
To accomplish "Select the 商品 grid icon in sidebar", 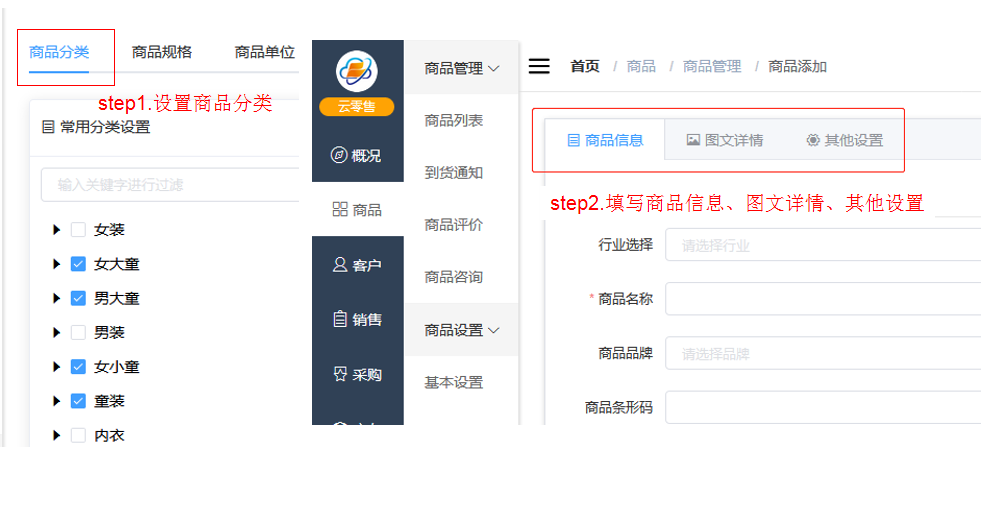I will point(340,209).
